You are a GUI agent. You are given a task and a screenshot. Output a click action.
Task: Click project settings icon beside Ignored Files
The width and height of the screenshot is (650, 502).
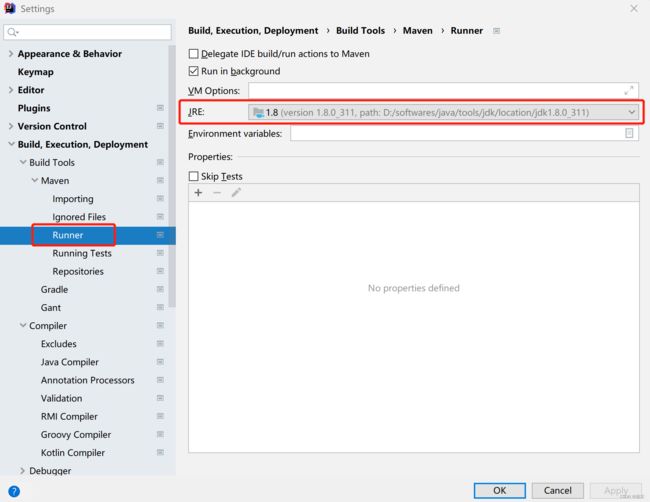click(160, 216)
